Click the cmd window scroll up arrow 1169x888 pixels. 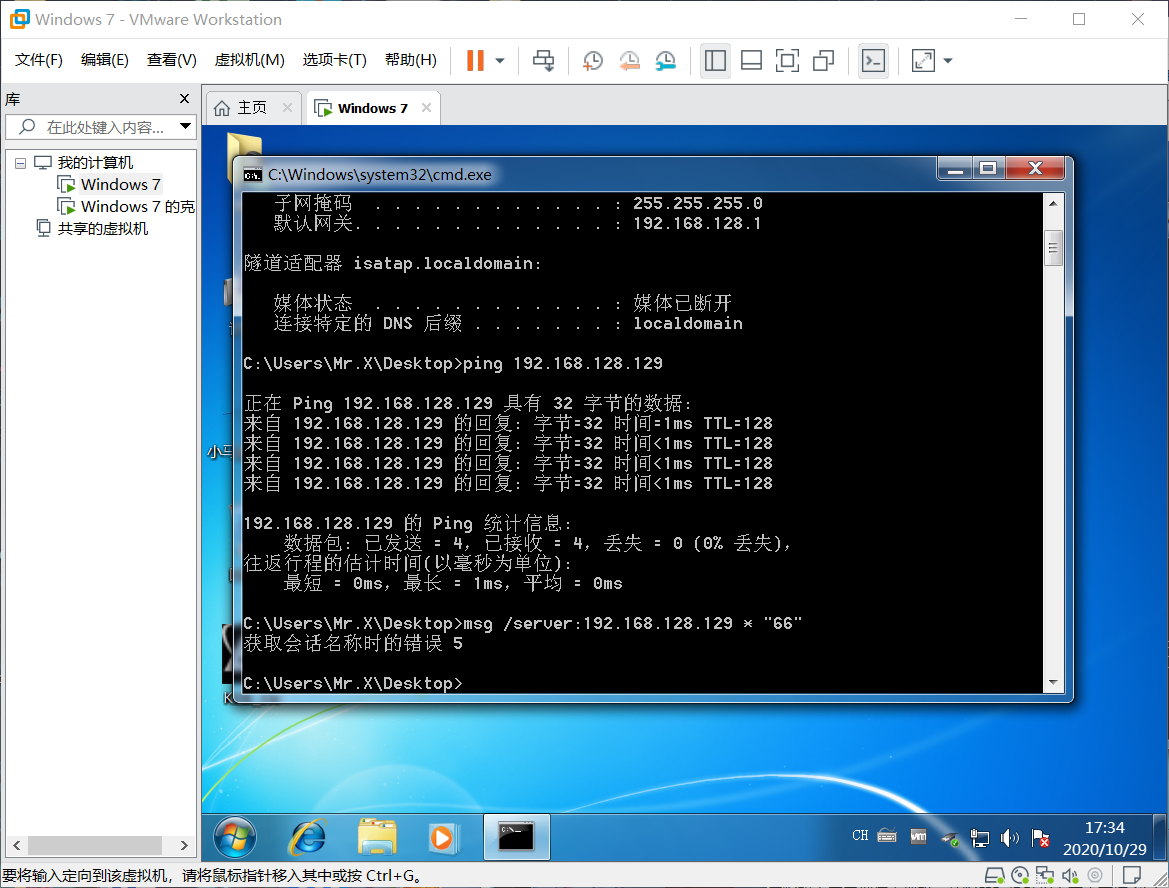point(1053,204)
